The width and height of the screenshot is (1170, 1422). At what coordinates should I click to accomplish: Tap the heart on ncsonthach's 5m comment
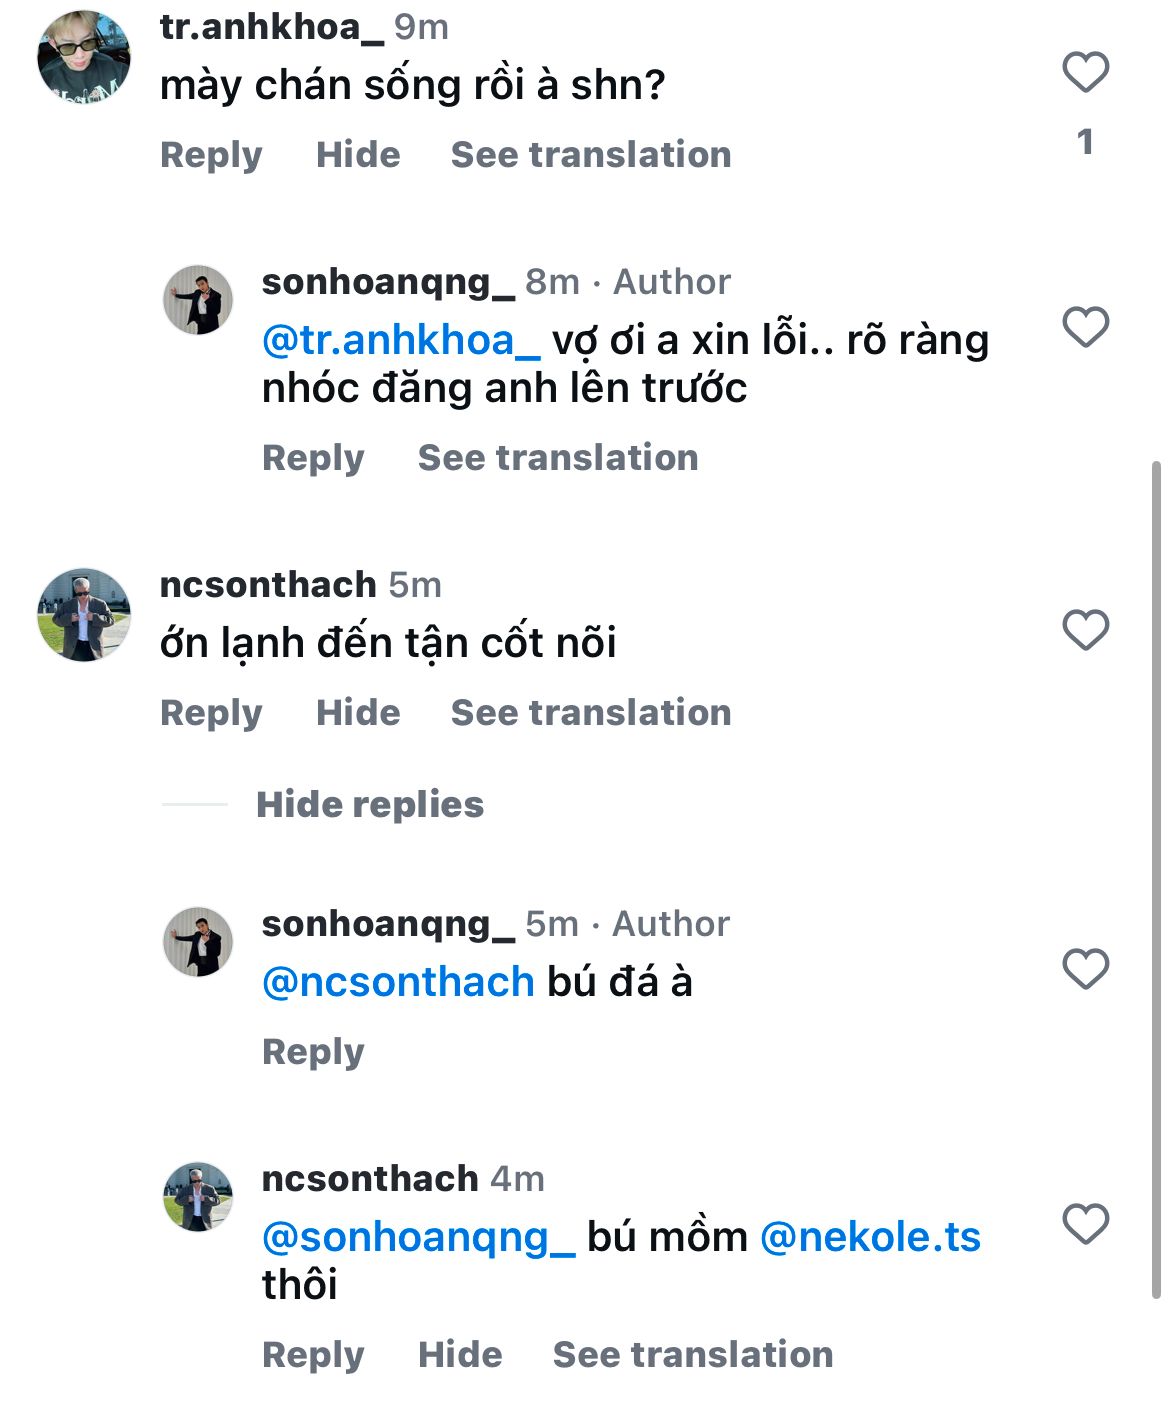(1085, 630)
